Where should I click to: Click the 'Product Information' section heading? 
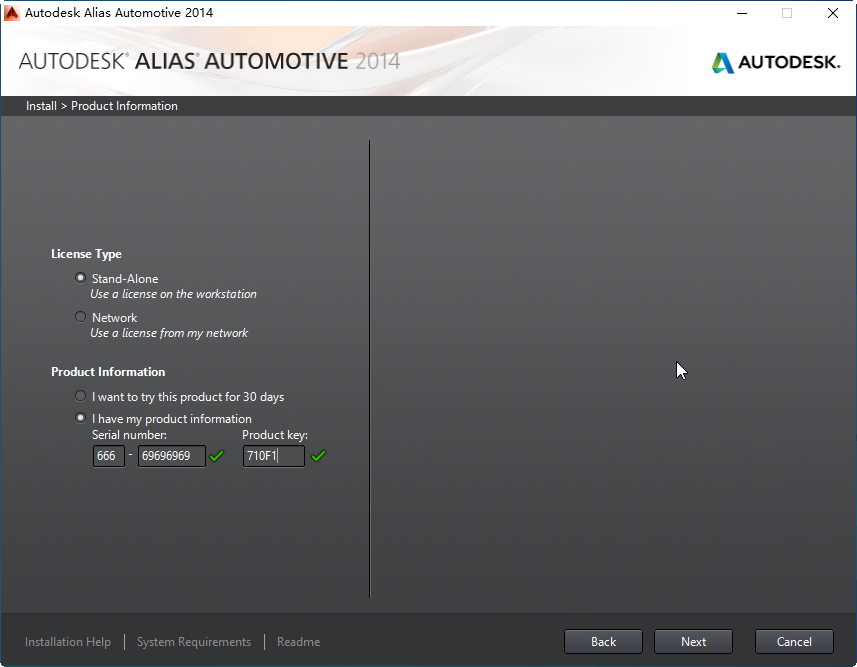(x=108, y=372)
